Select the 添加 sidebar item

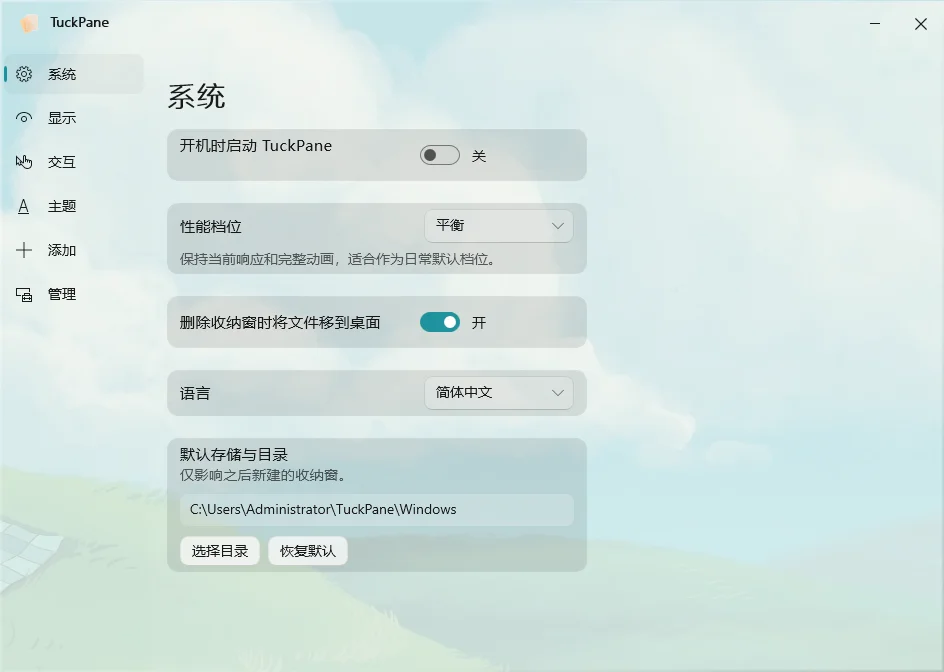point(74,250)
